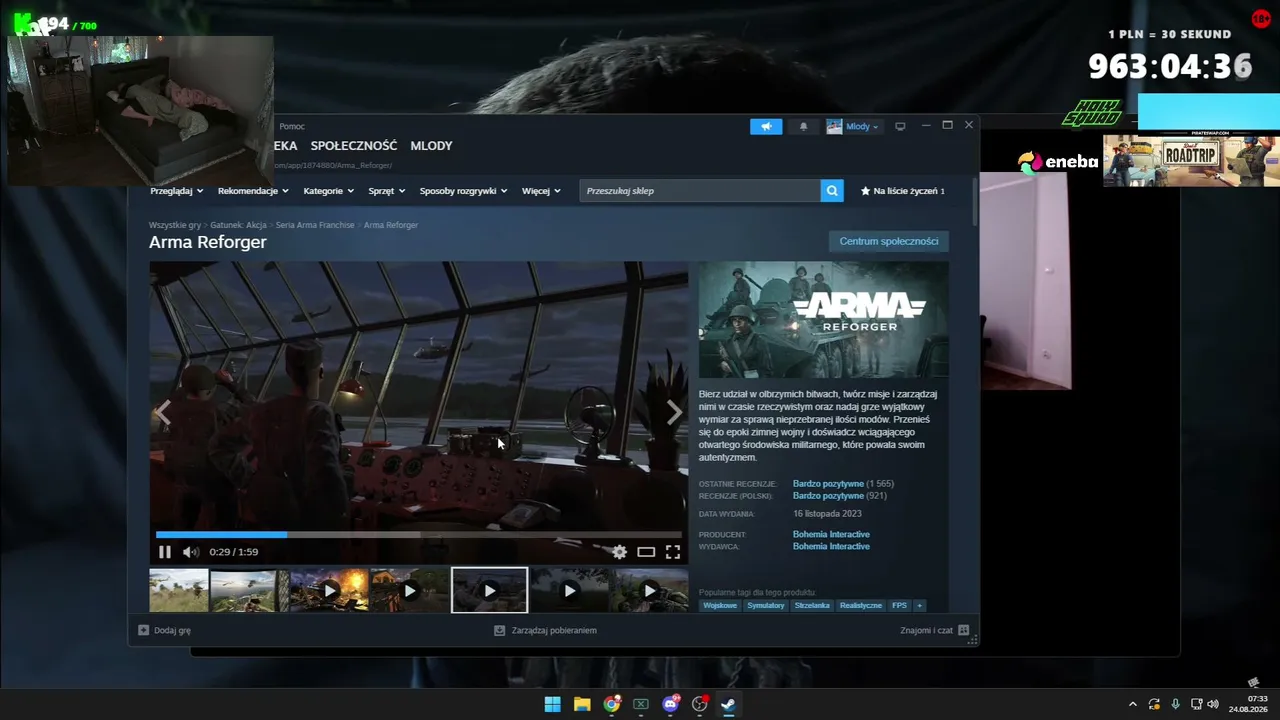Viewport: 1280px width, 720px height.
Task: Follow breadcrumb link 'Wszystkie gry'
Action: [x=175, y=225]
